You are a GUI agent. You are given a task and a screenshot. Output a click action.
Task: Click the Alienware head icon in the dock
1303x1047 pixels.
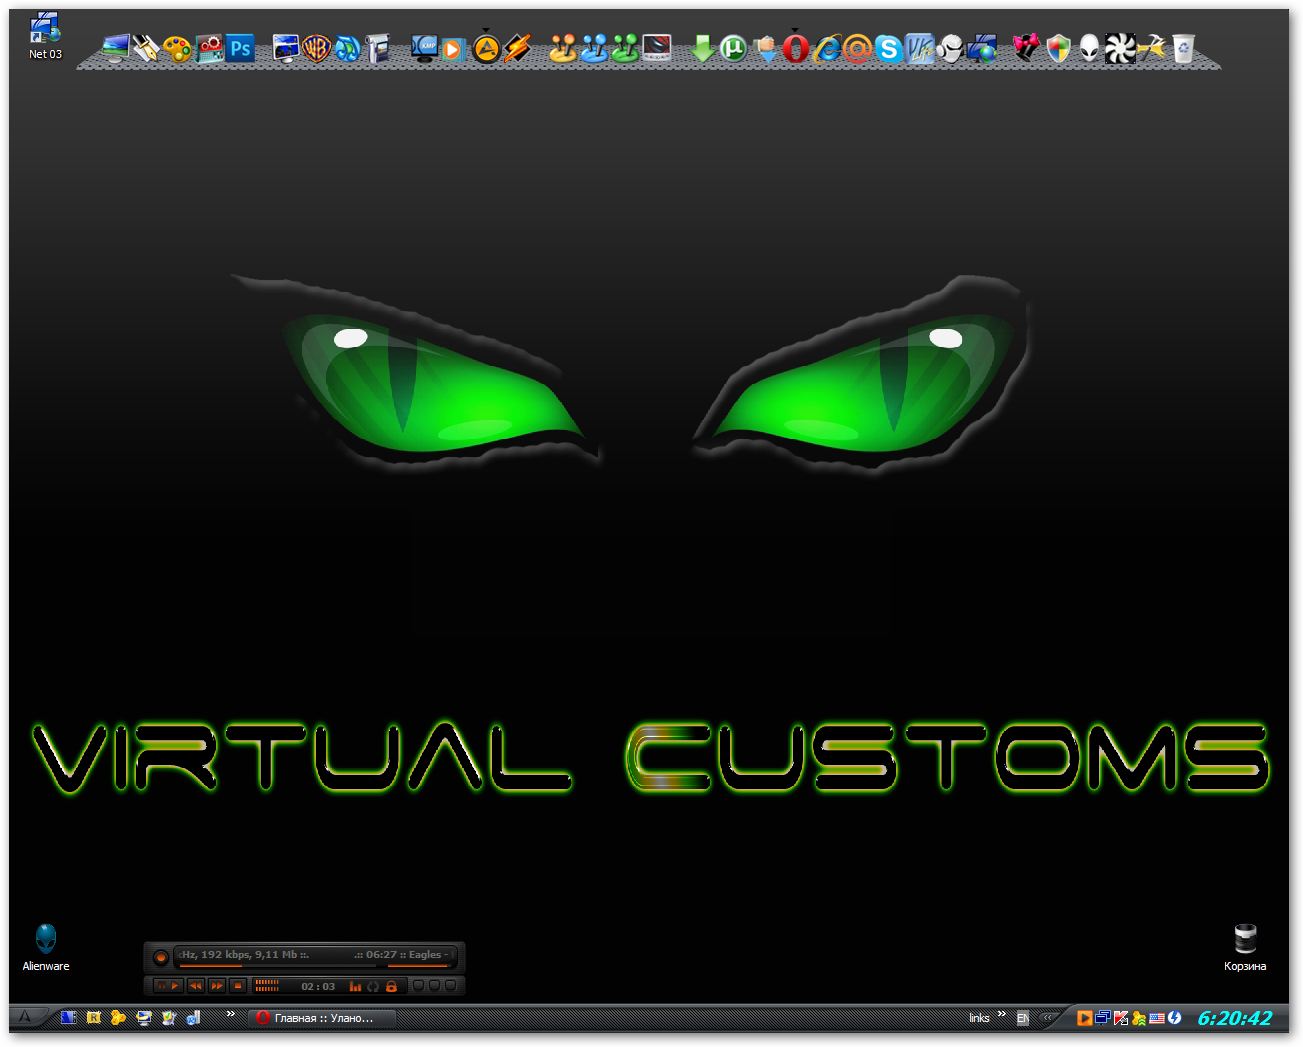pyautogui.click(x=1087, y=48)
